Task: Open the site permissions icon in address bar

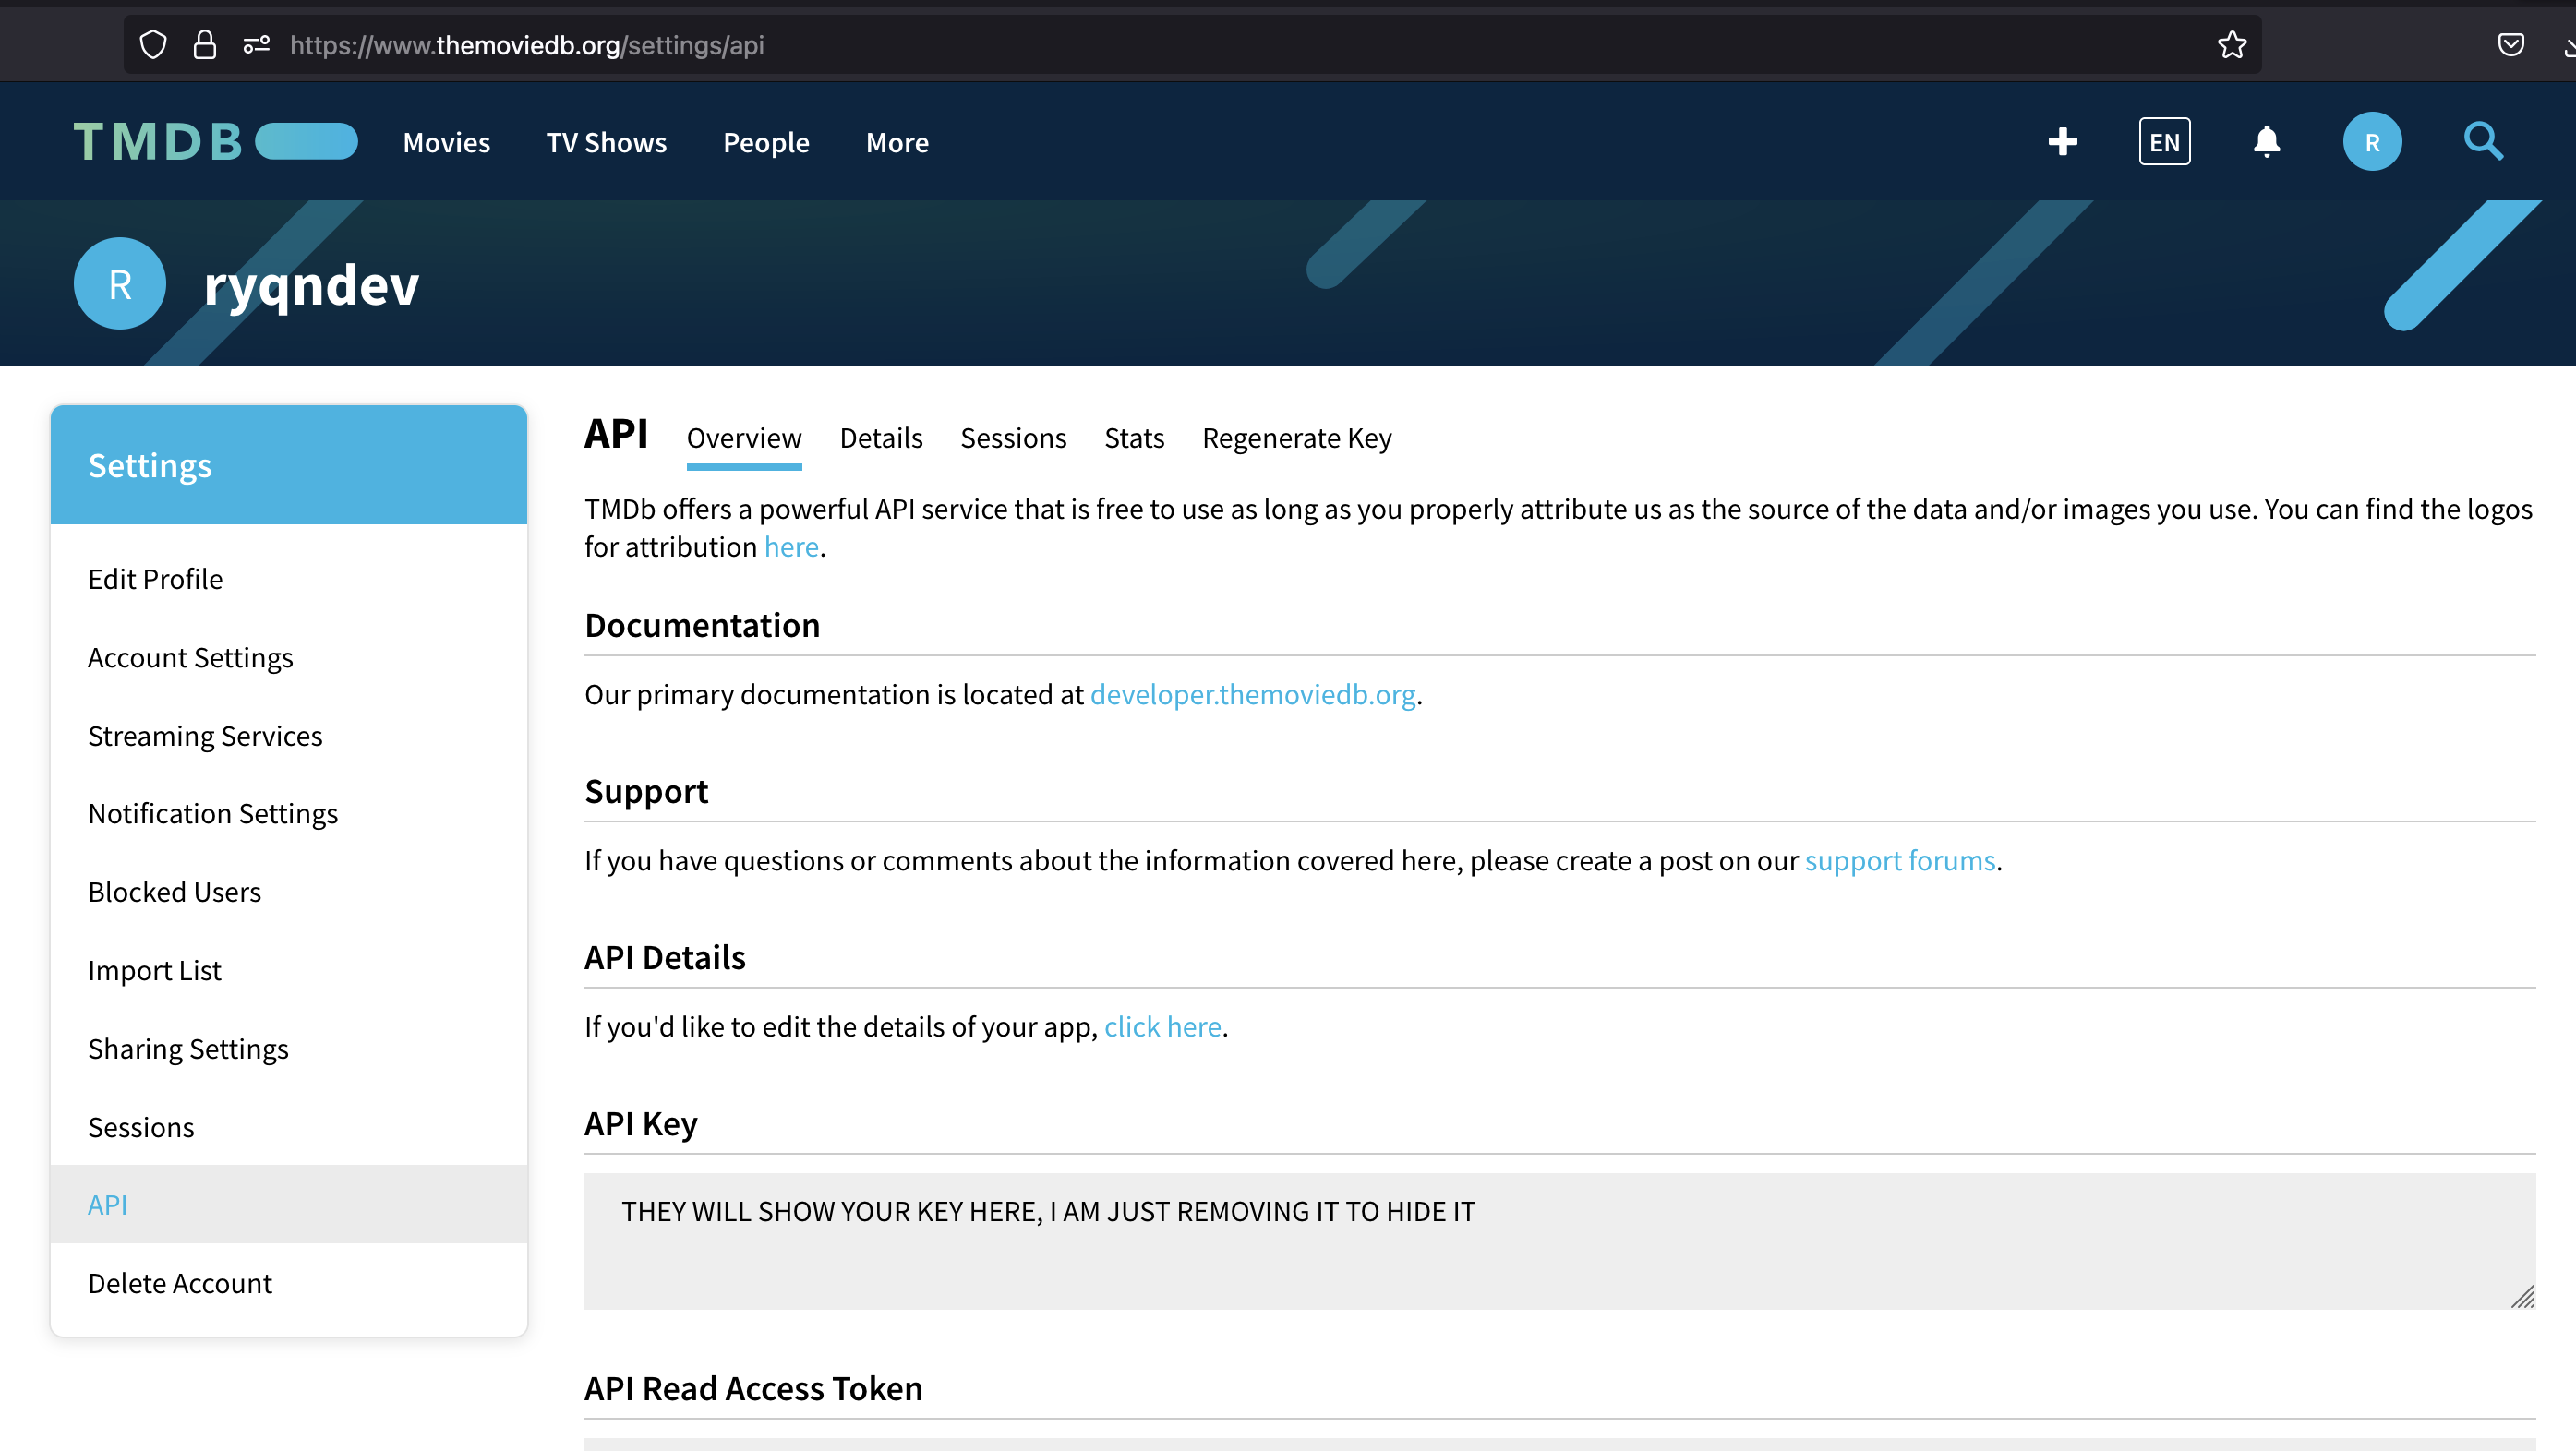Action: pos(257,45)
